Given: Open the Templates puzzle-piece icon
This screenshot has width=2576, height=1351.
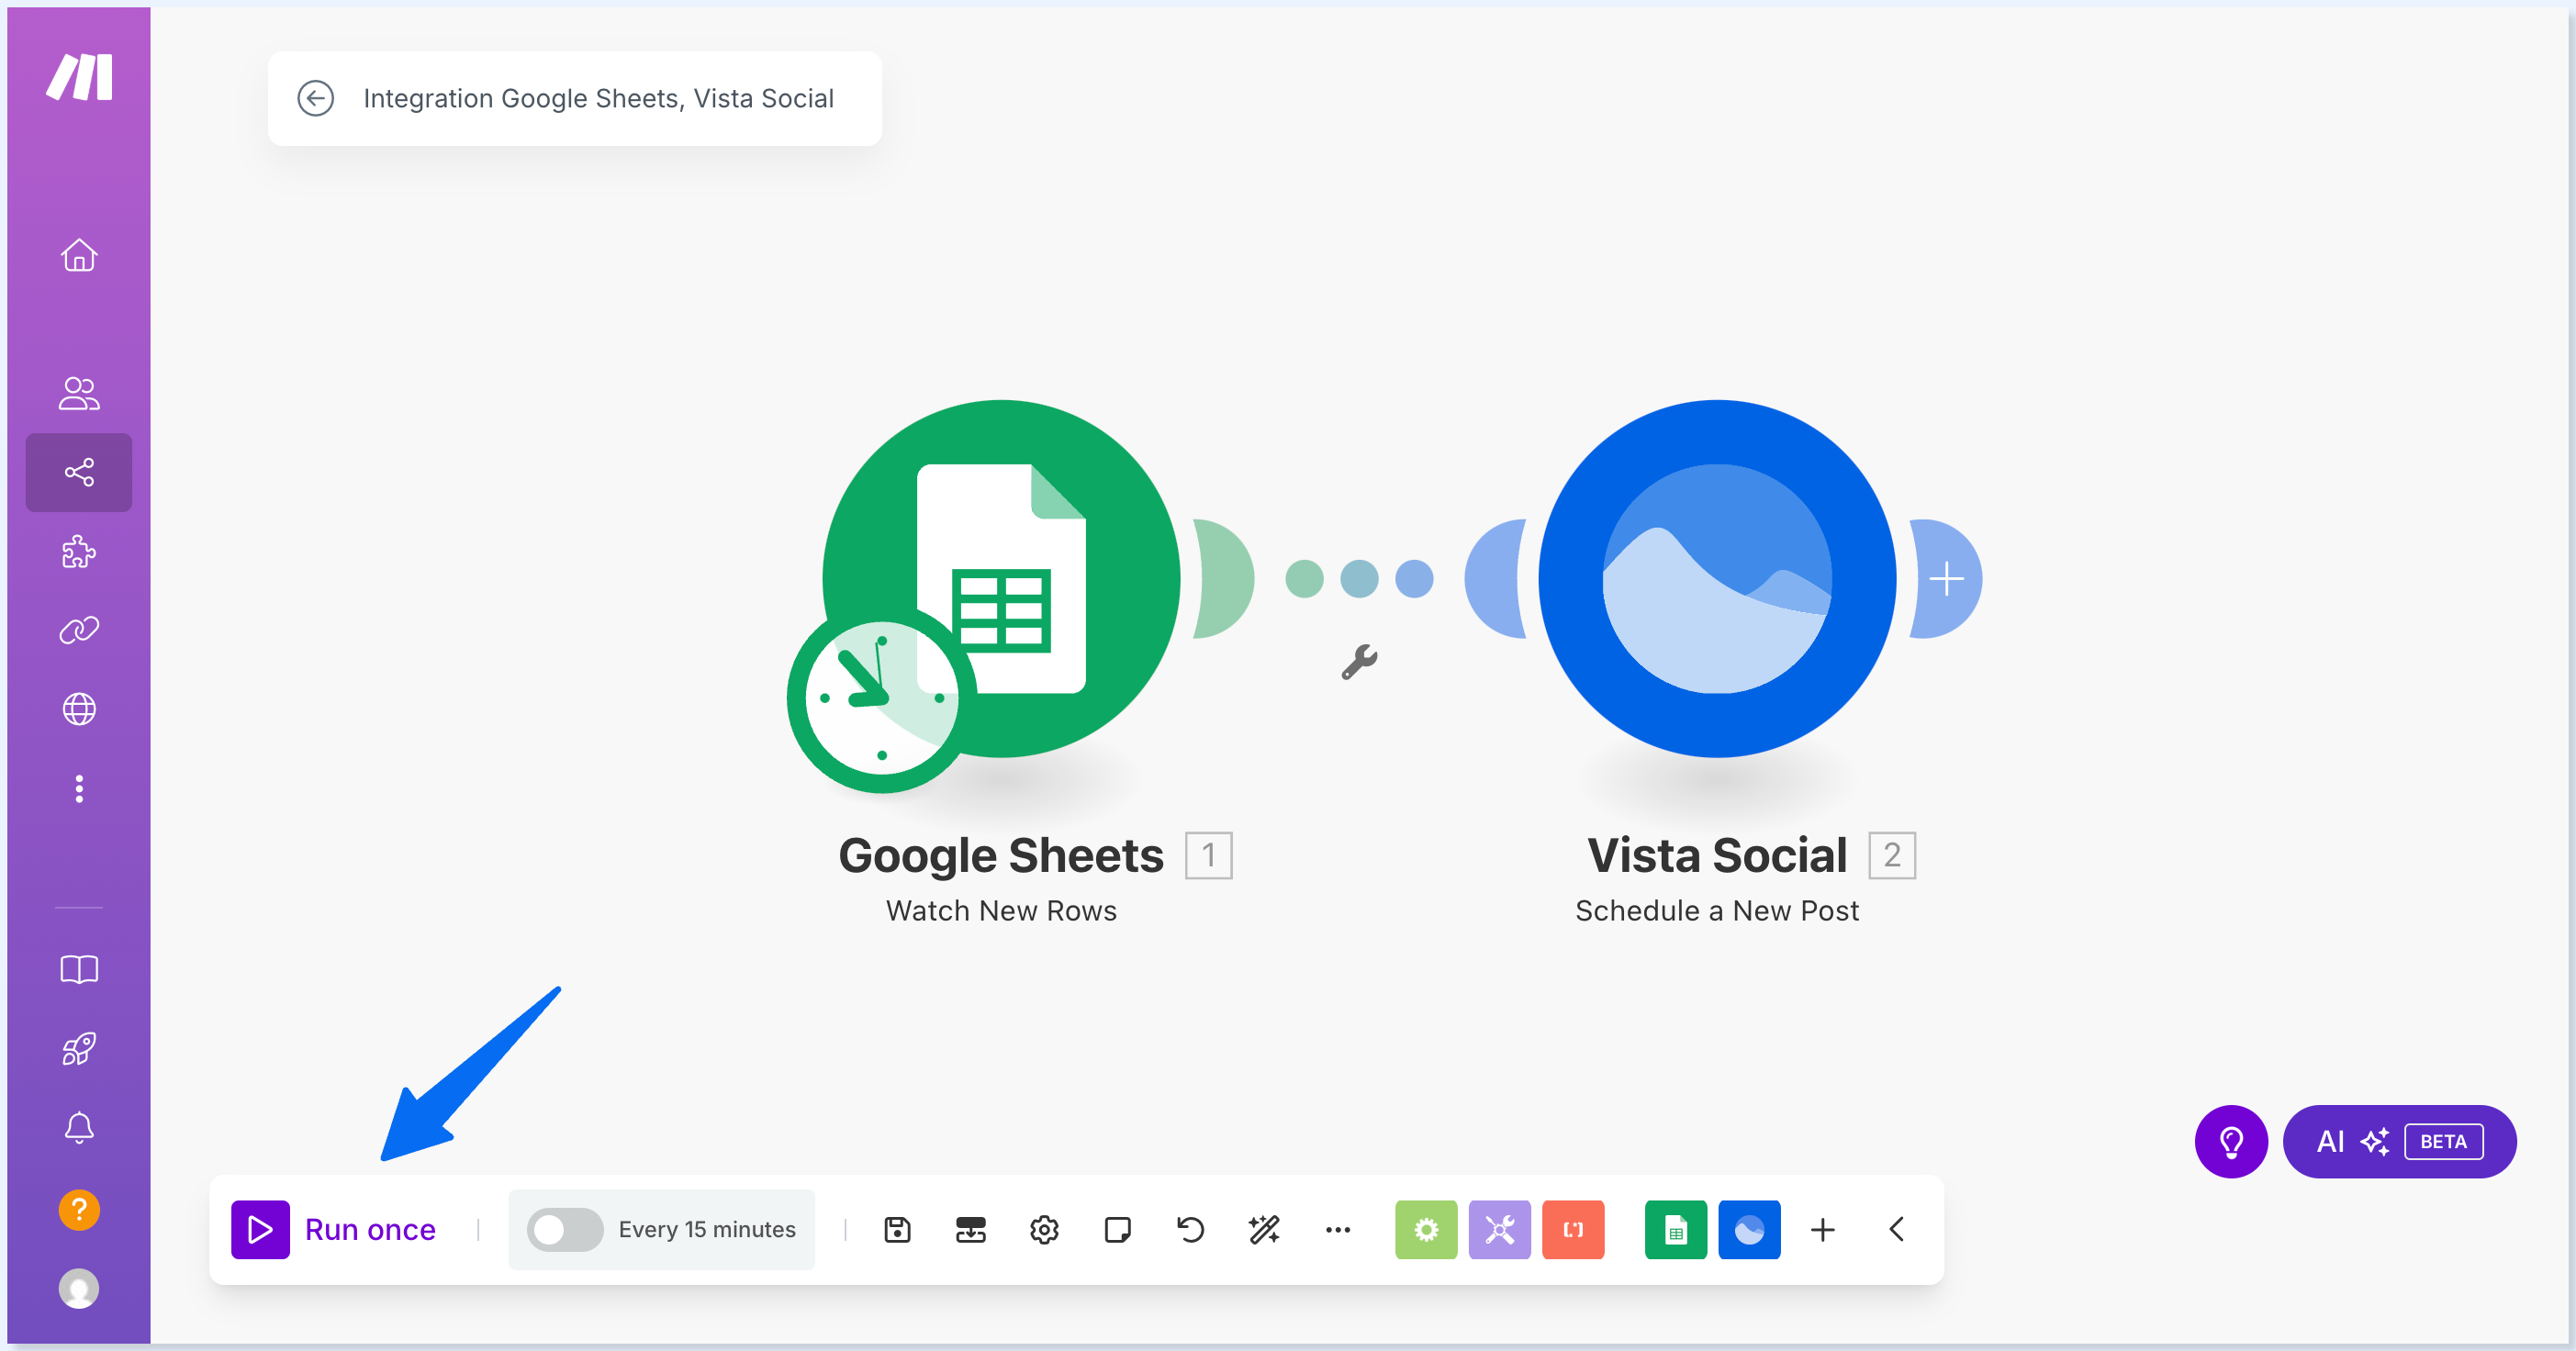Looking at the screenshot, I should click(x=79, y=551).
